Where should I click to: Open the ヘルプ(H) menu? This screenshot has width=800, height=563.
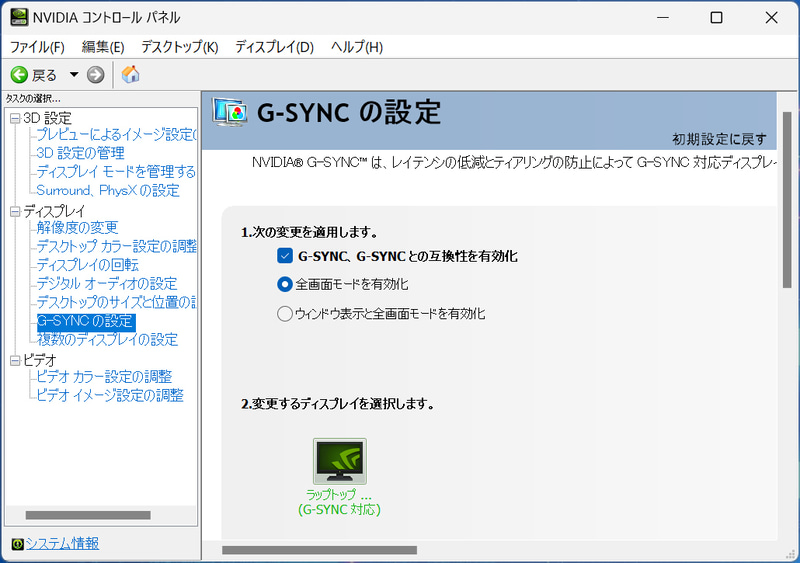(357, 47)
